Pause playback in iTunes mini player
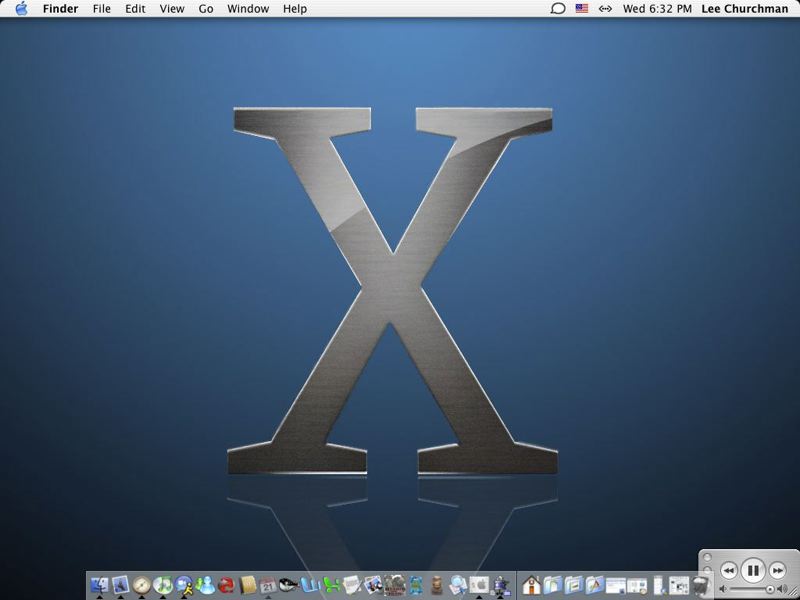 [x=753, y=570]
